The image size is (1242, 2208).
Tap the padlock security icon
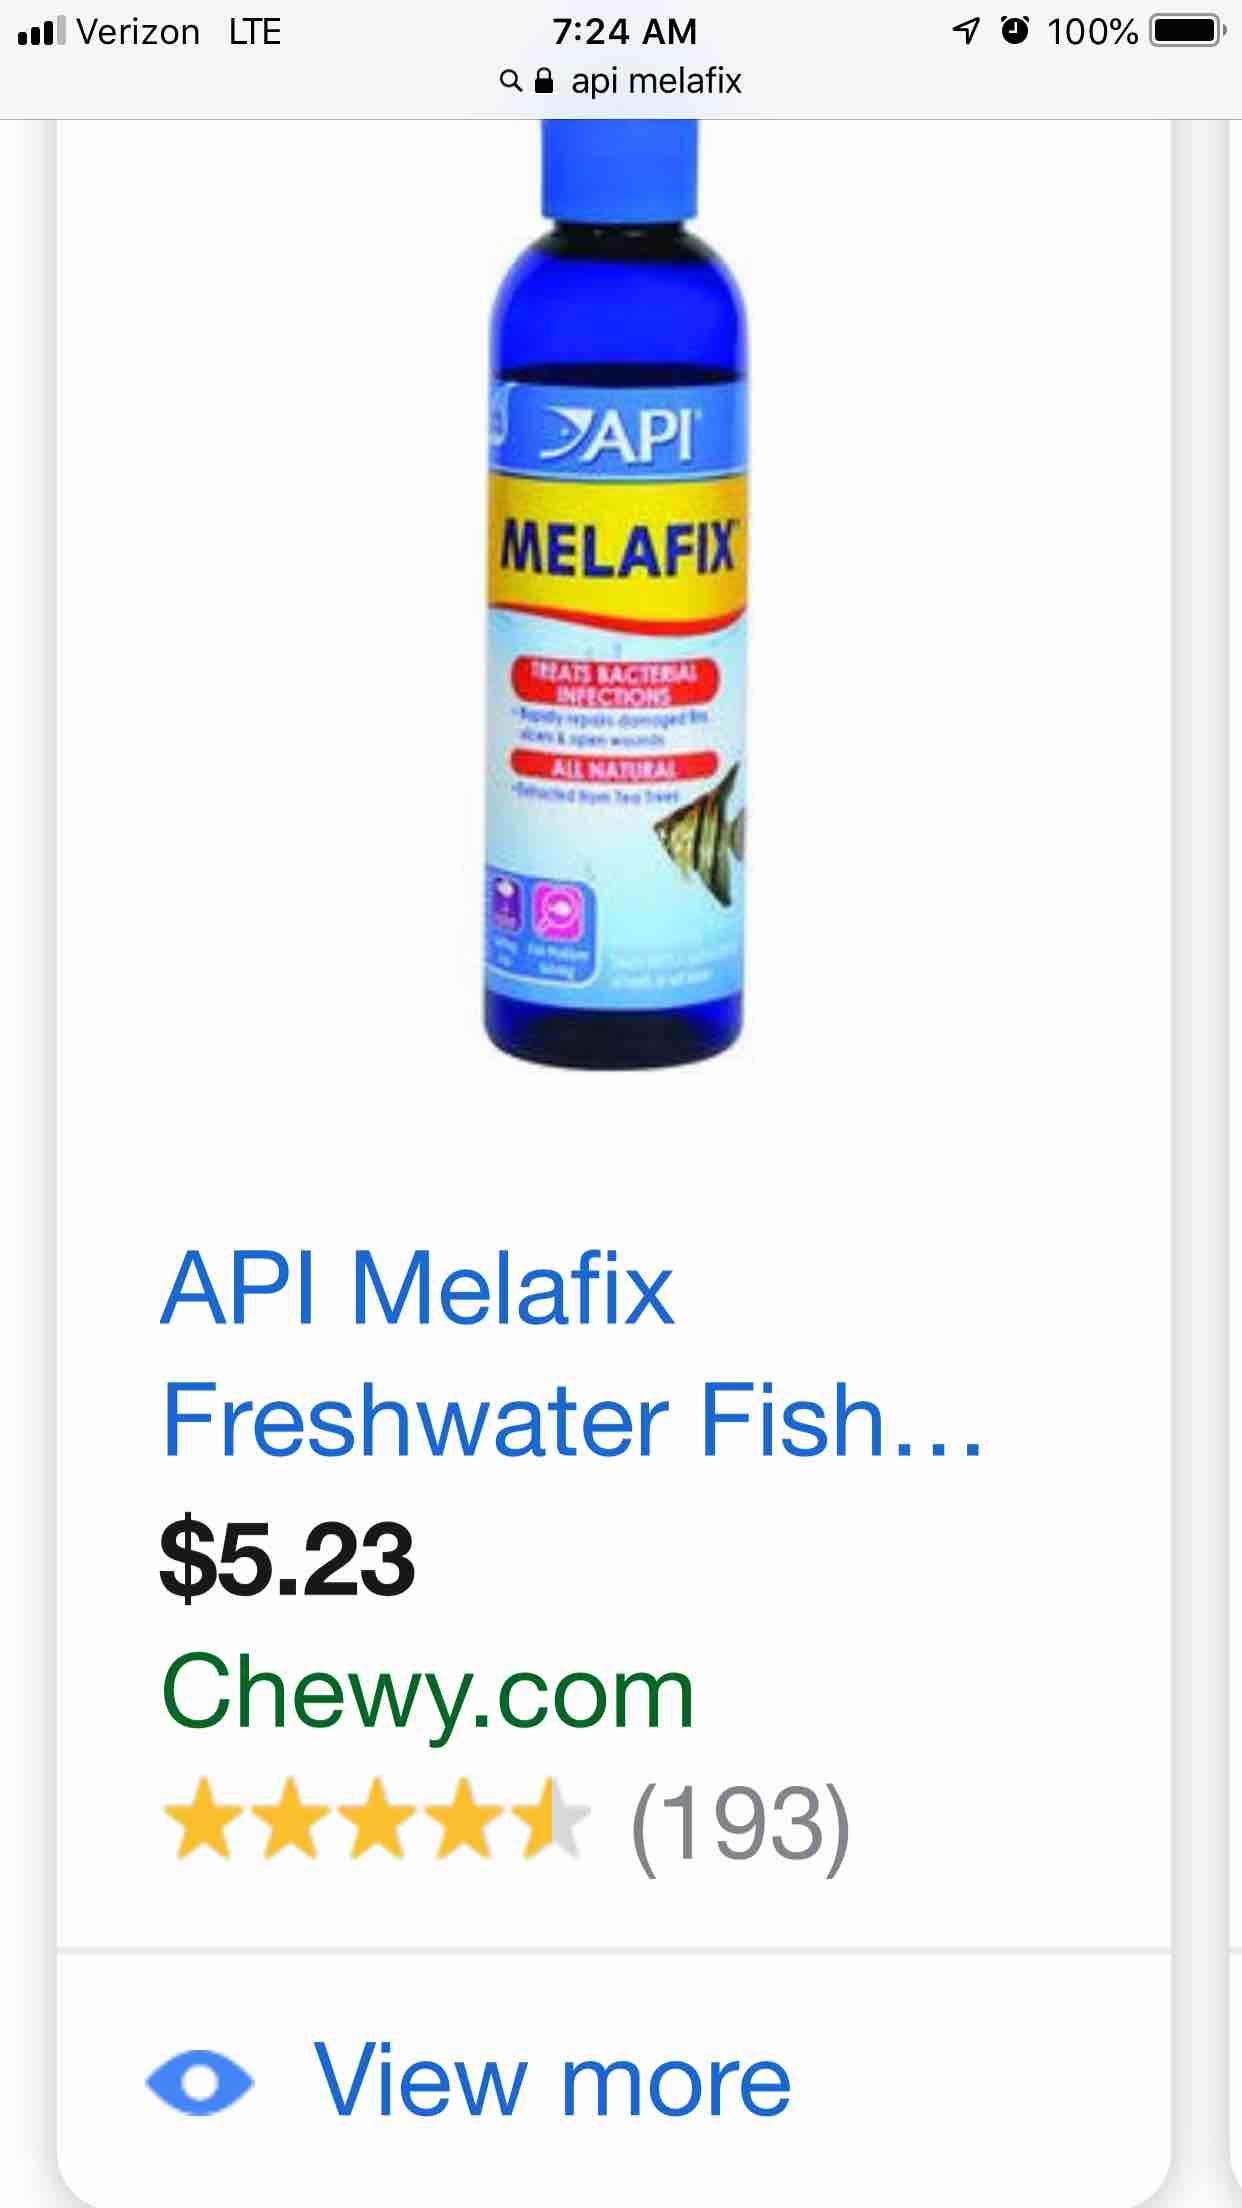(x=543, y=80)
